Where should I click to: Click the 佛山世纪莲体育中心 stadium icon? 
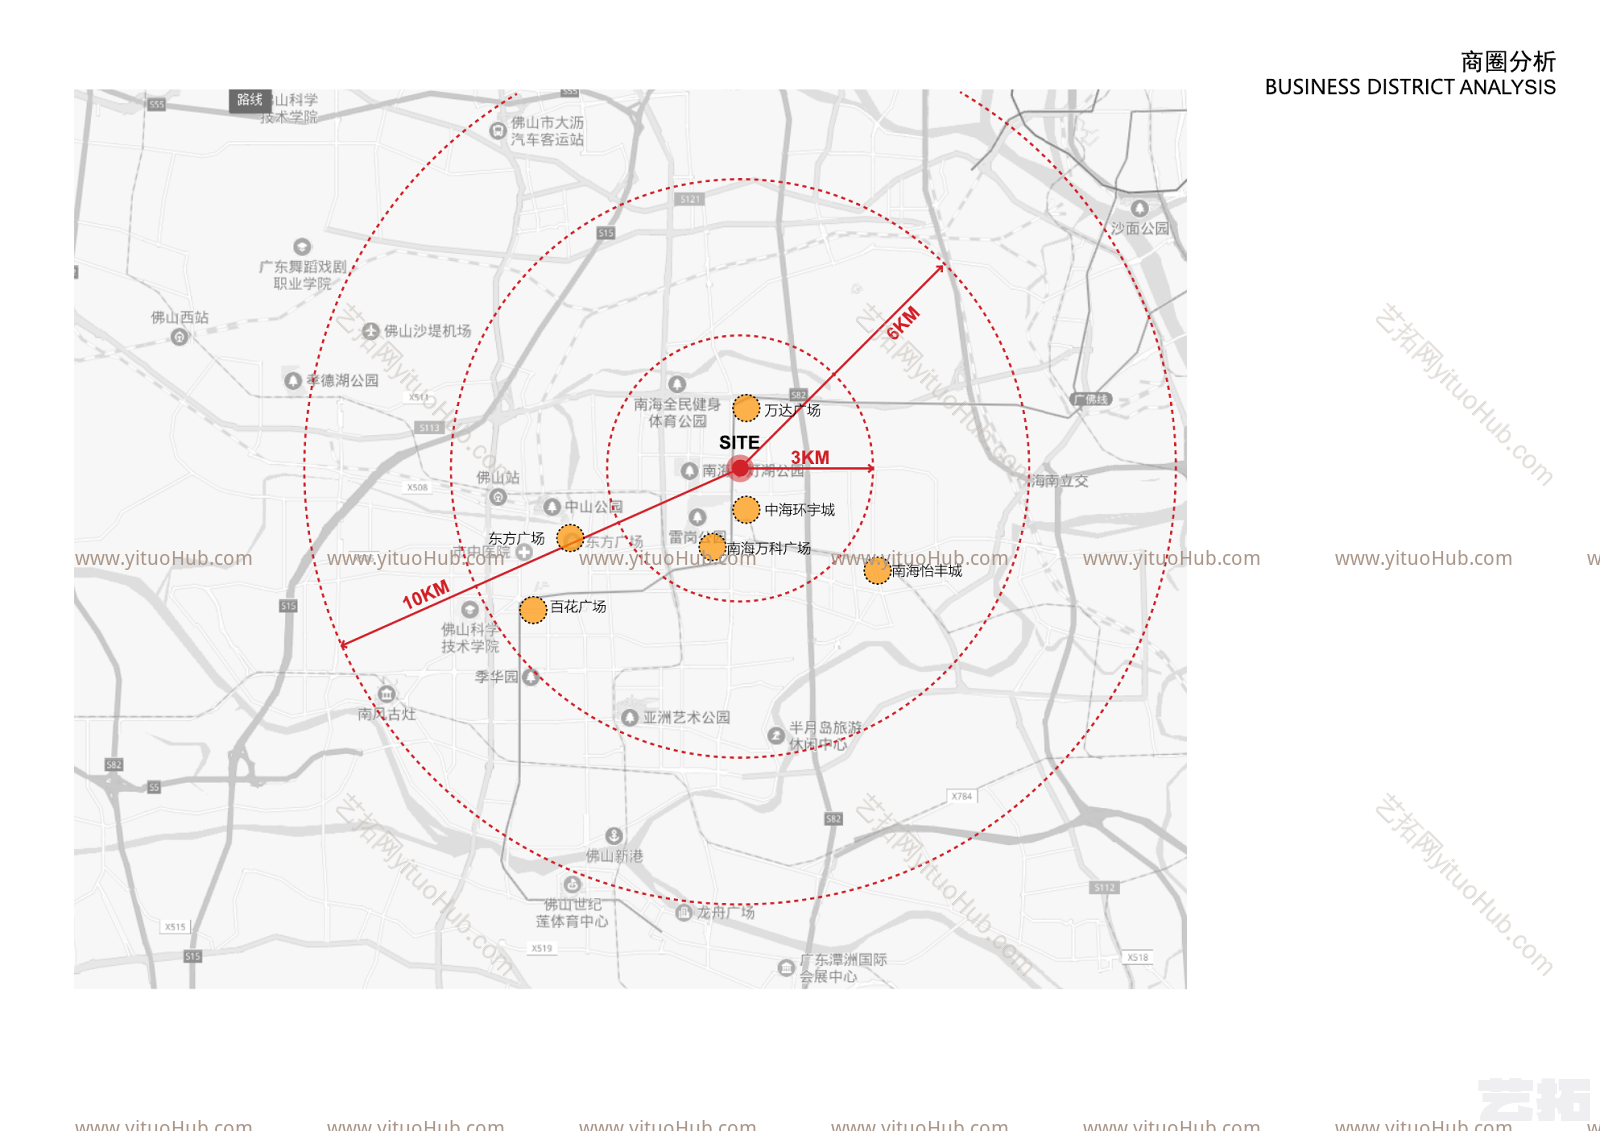(x=572, y=885)
